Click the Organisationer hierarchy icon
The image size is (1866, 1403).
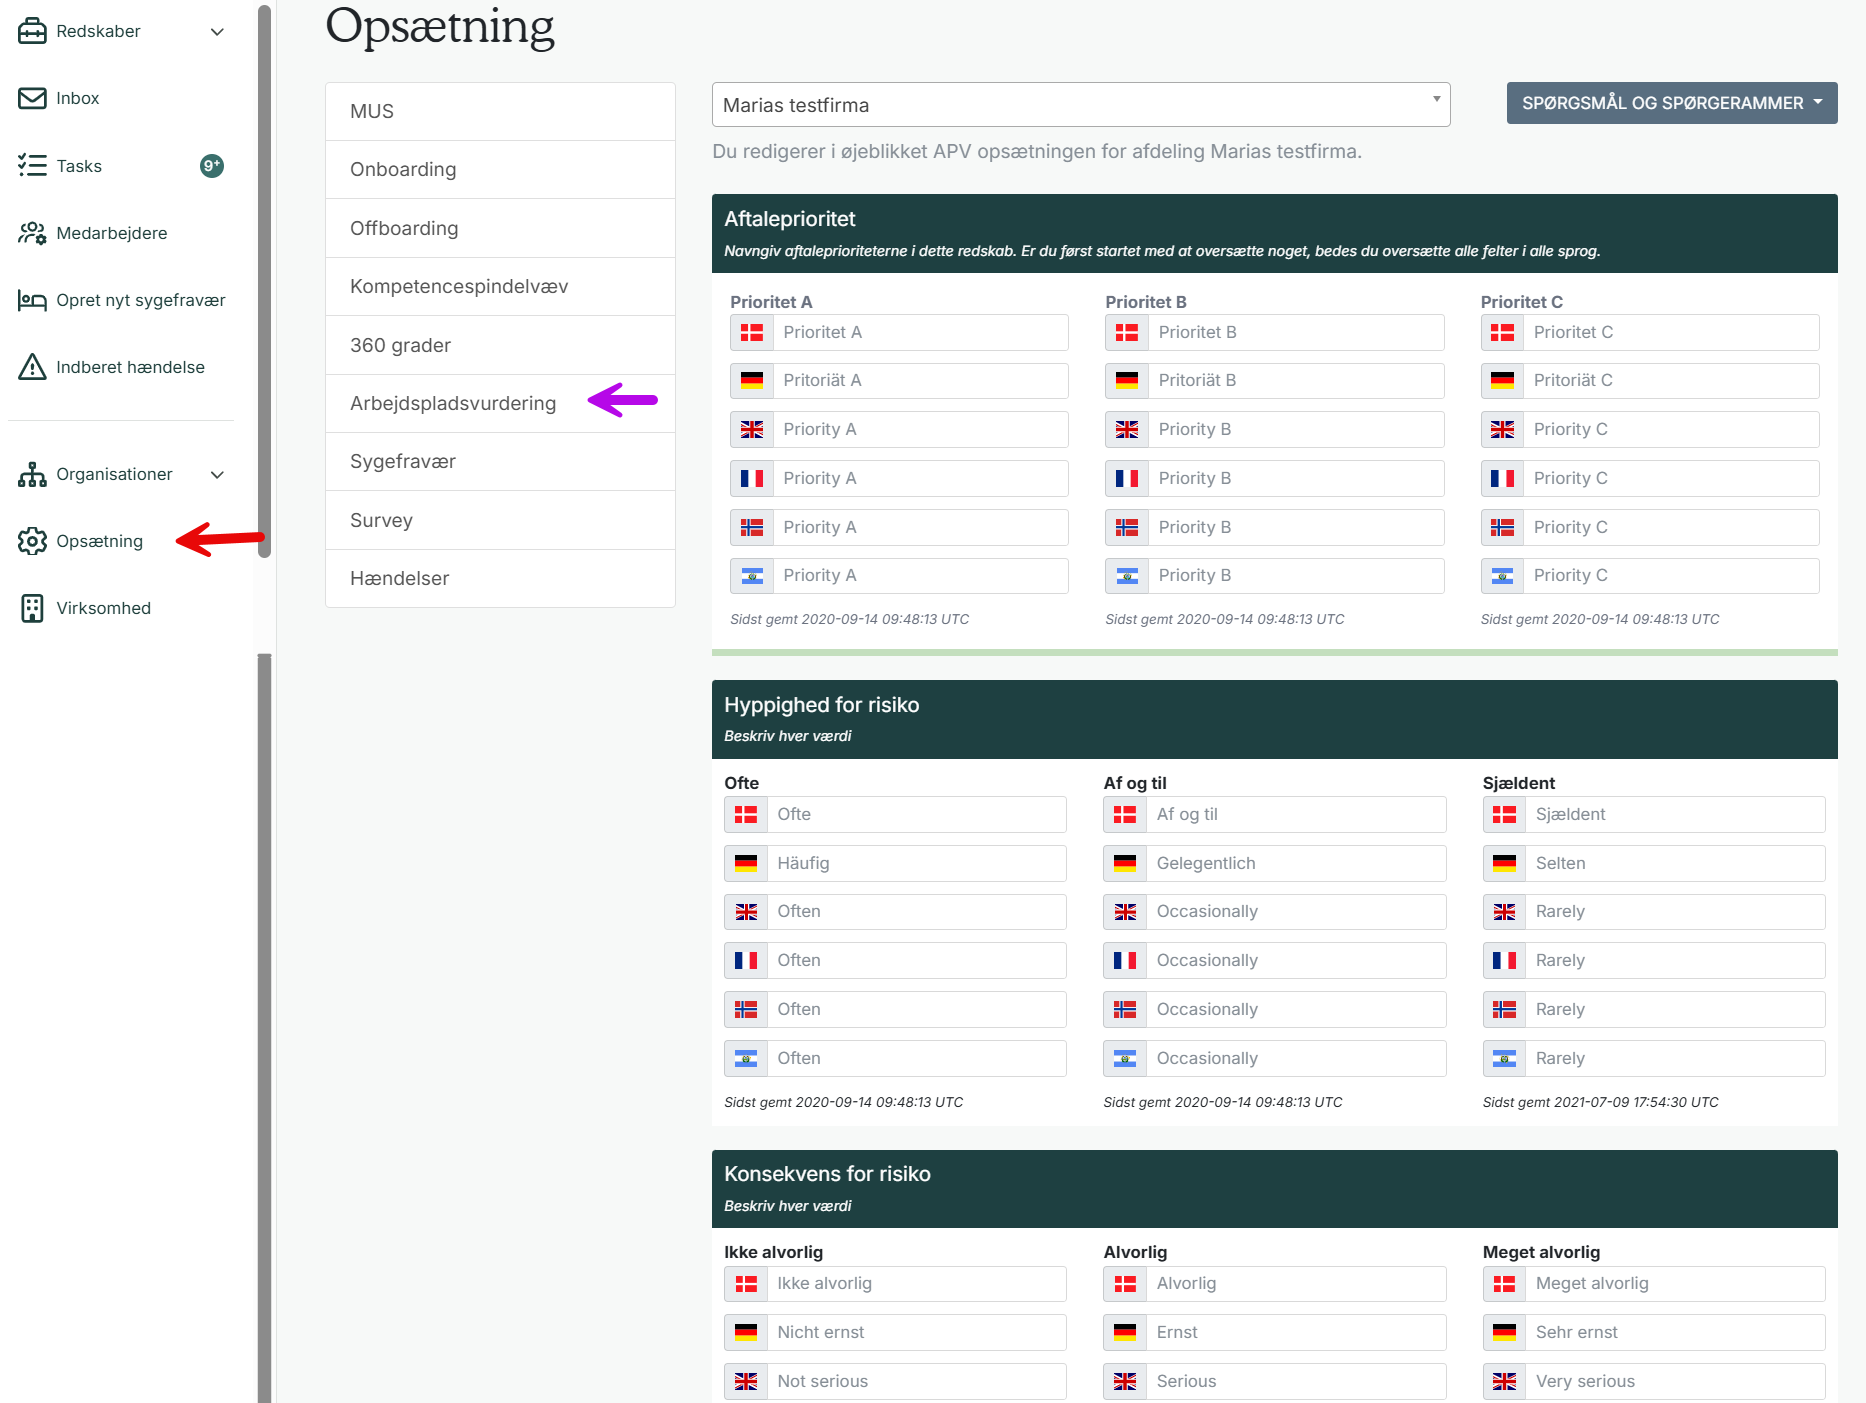pos(32,474)
